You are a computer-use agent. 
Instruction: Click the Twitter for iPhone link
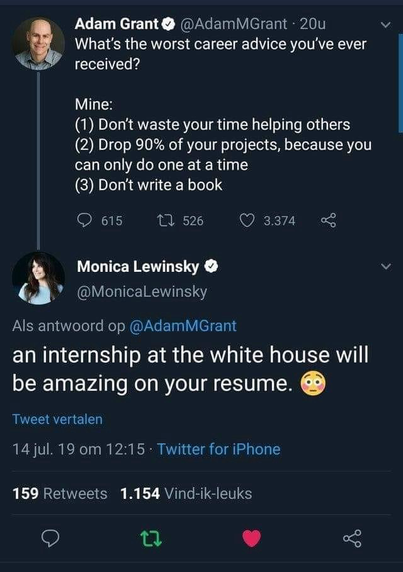(x=219, y=449)
